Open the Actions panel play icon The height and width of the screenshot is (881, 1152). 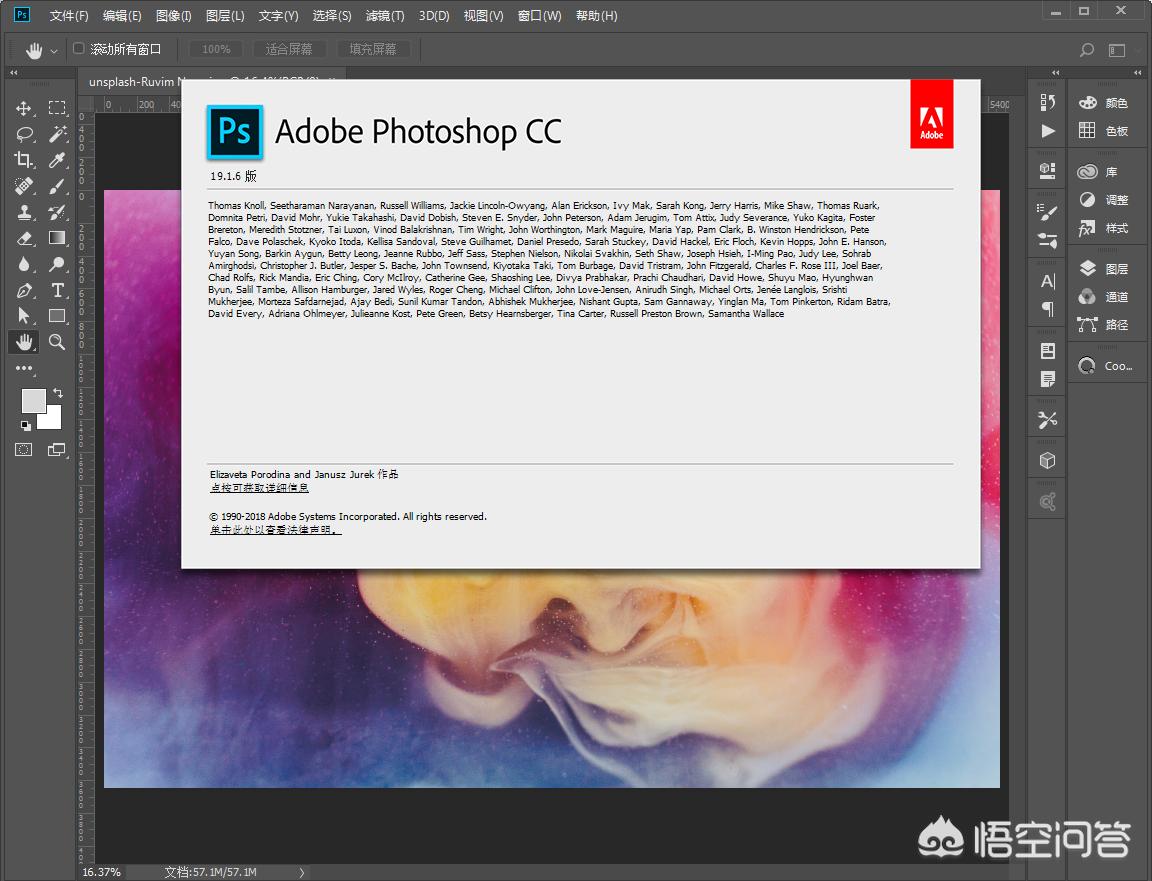1048,131
